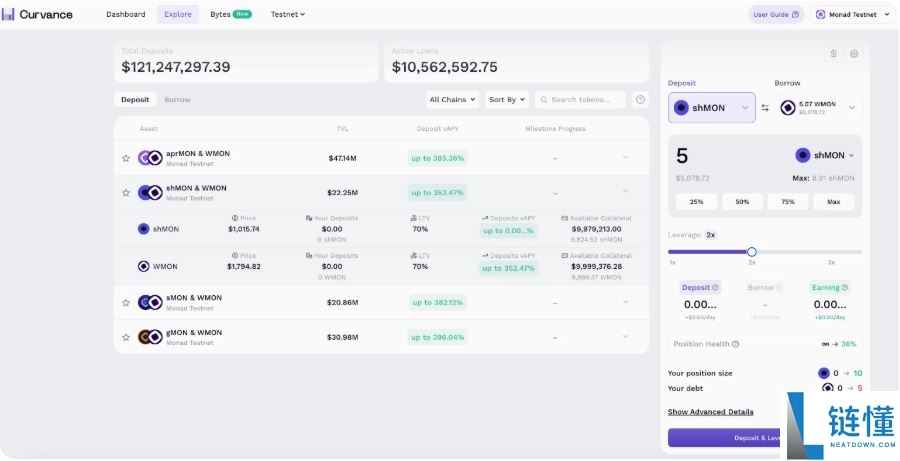Click the WMON token icon in expanded row
The width and height of the screenshot is (900, 461).
(144, 267)
